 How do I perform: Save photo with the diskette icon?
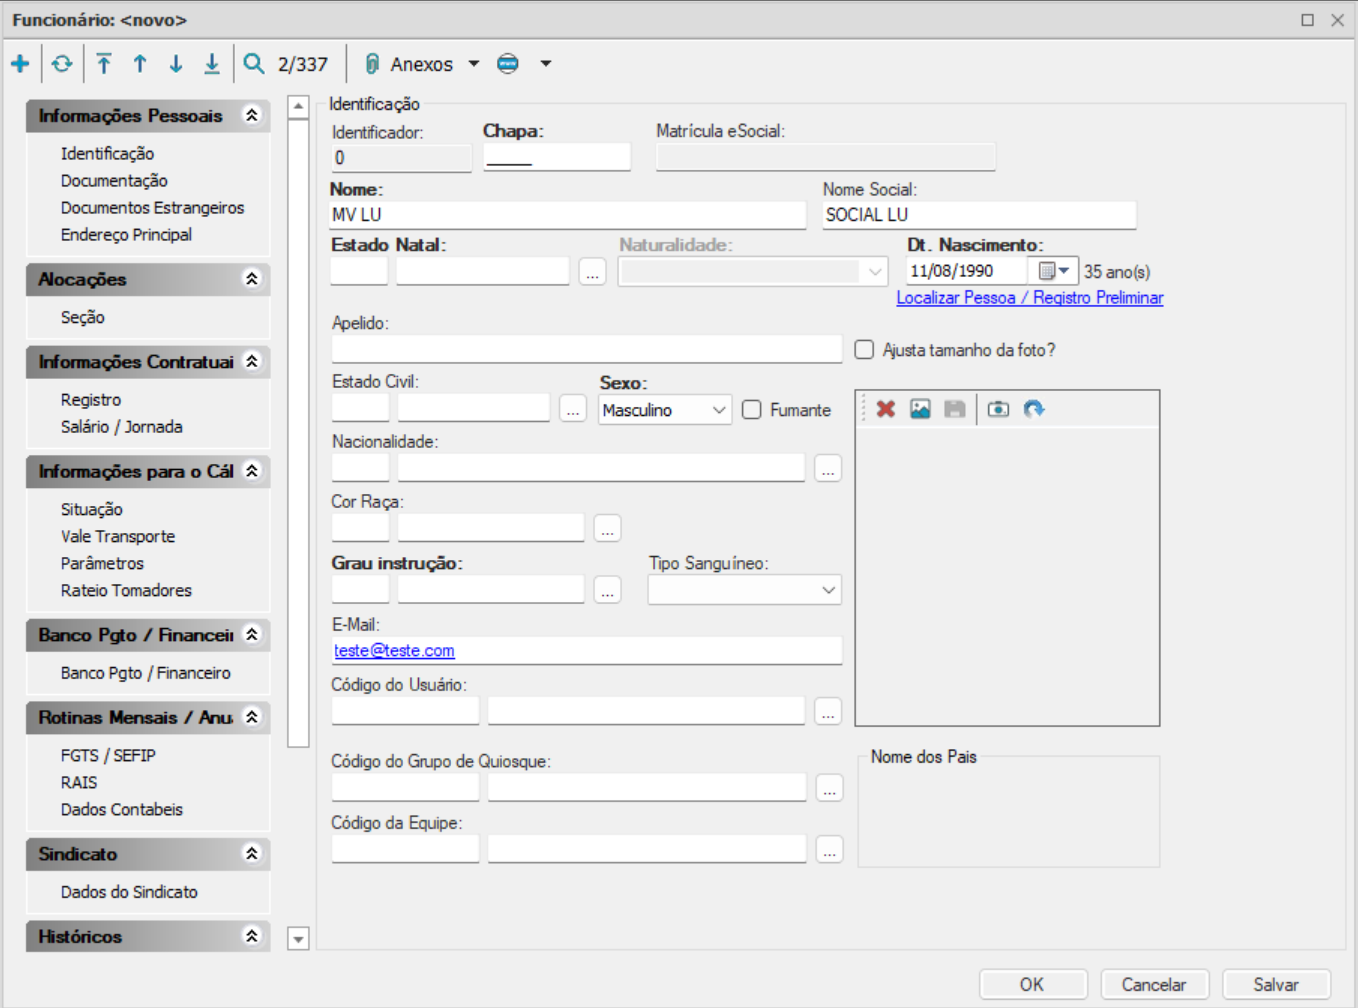tap(955, 409)
